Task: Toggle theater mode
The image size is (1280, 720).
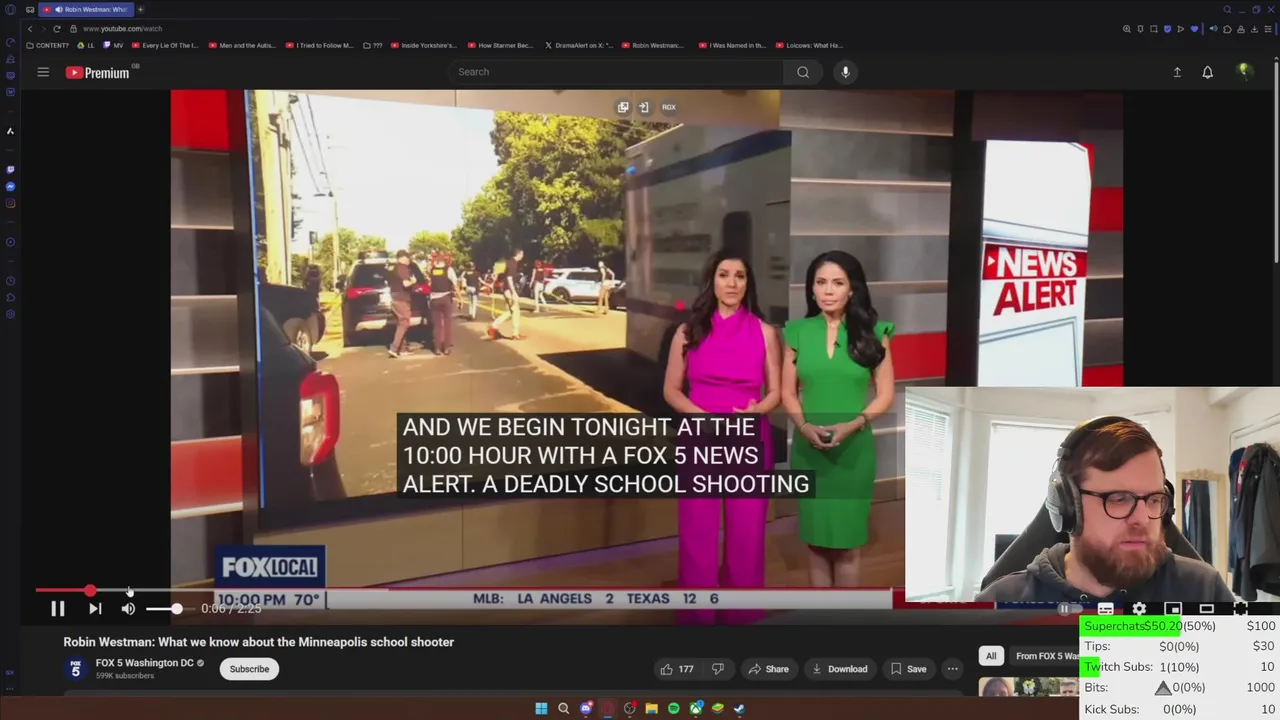Action: click(1207, 608)
